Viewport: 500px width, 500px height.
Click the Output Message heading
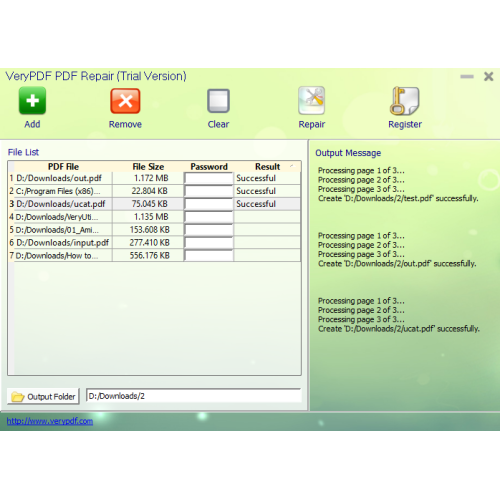(348, 153)
